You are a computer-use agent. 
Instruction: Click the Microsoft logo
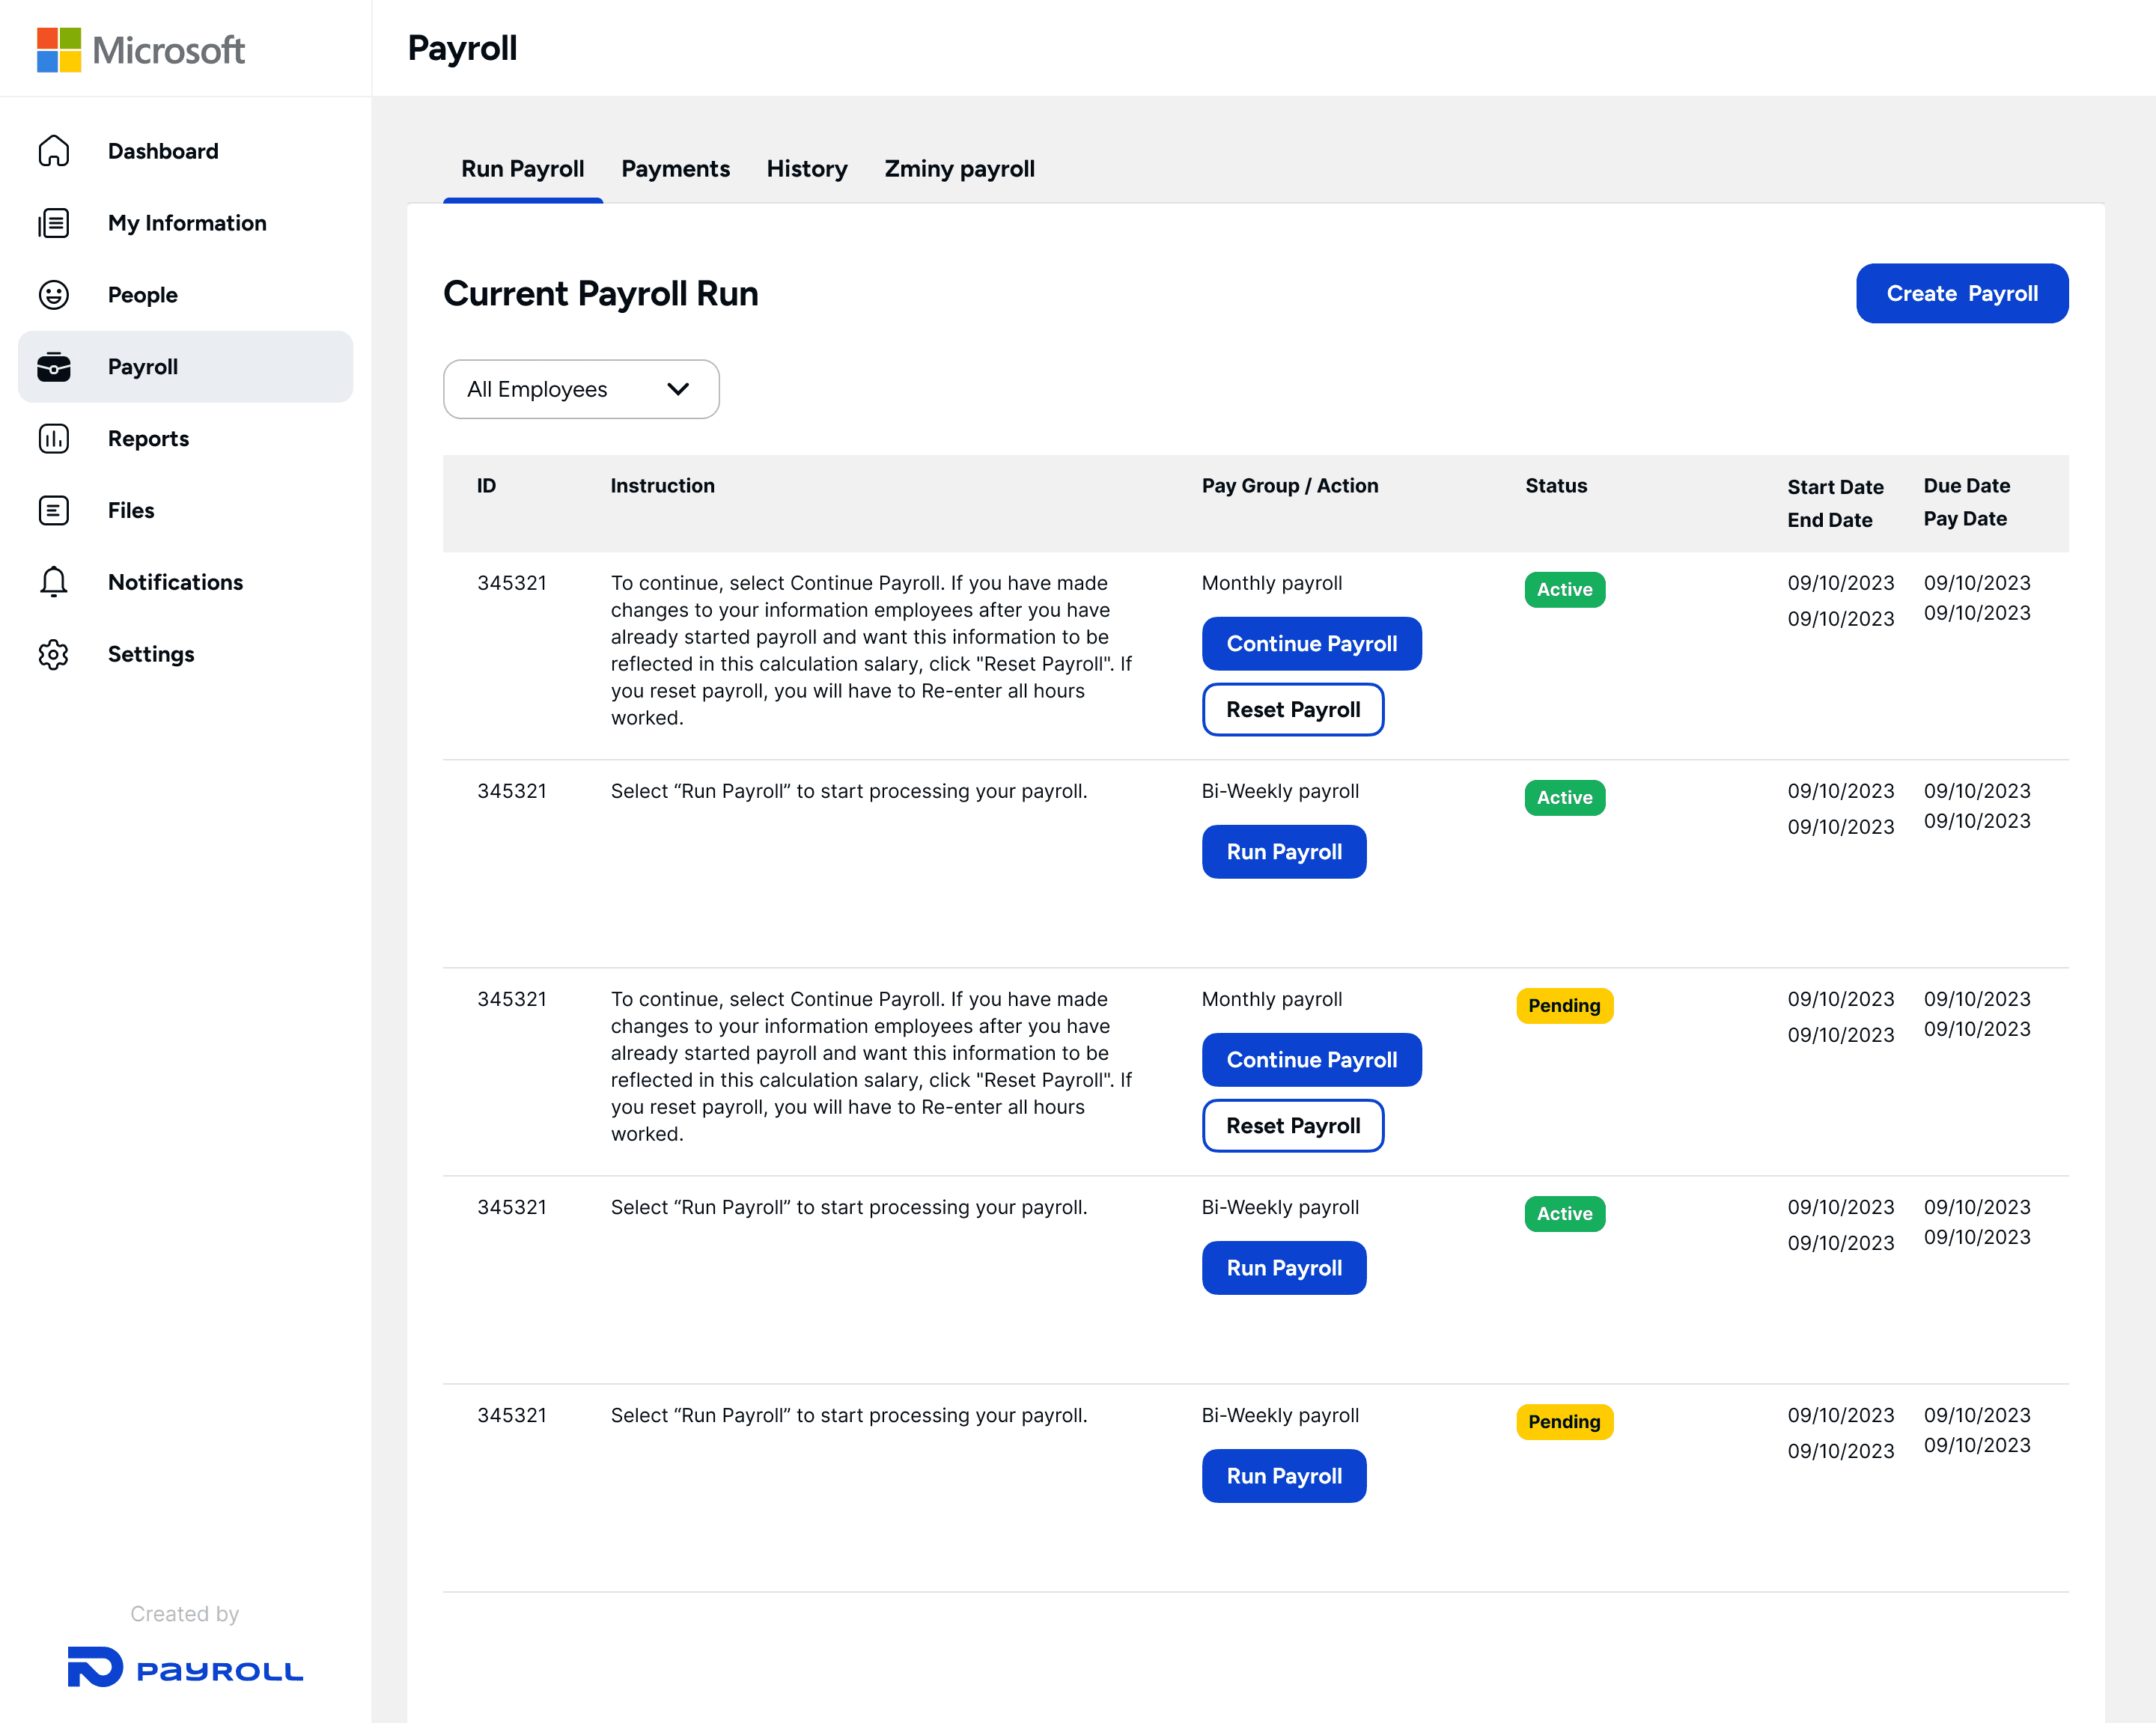(141, 49)
